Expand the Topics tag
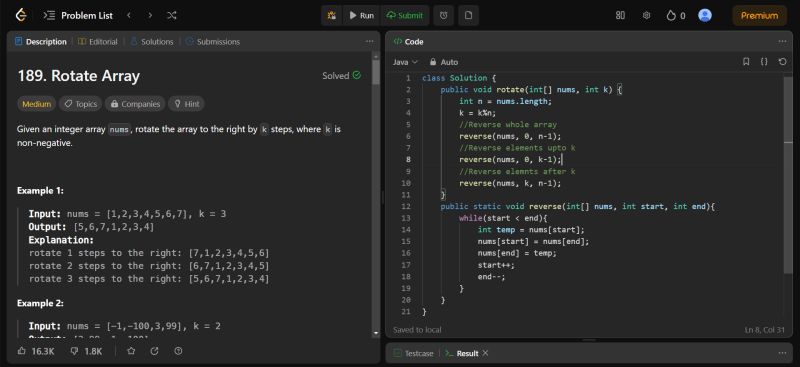 pos(81,104)
